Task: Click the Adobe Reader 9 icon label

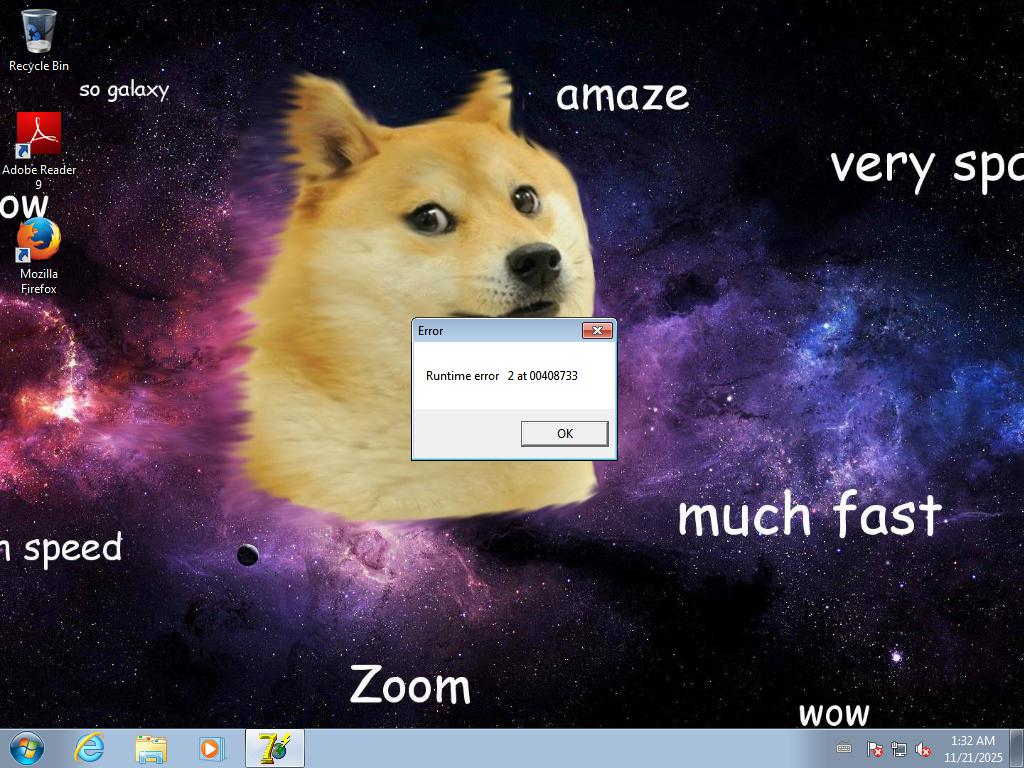Action: click(x=39, y=176)
